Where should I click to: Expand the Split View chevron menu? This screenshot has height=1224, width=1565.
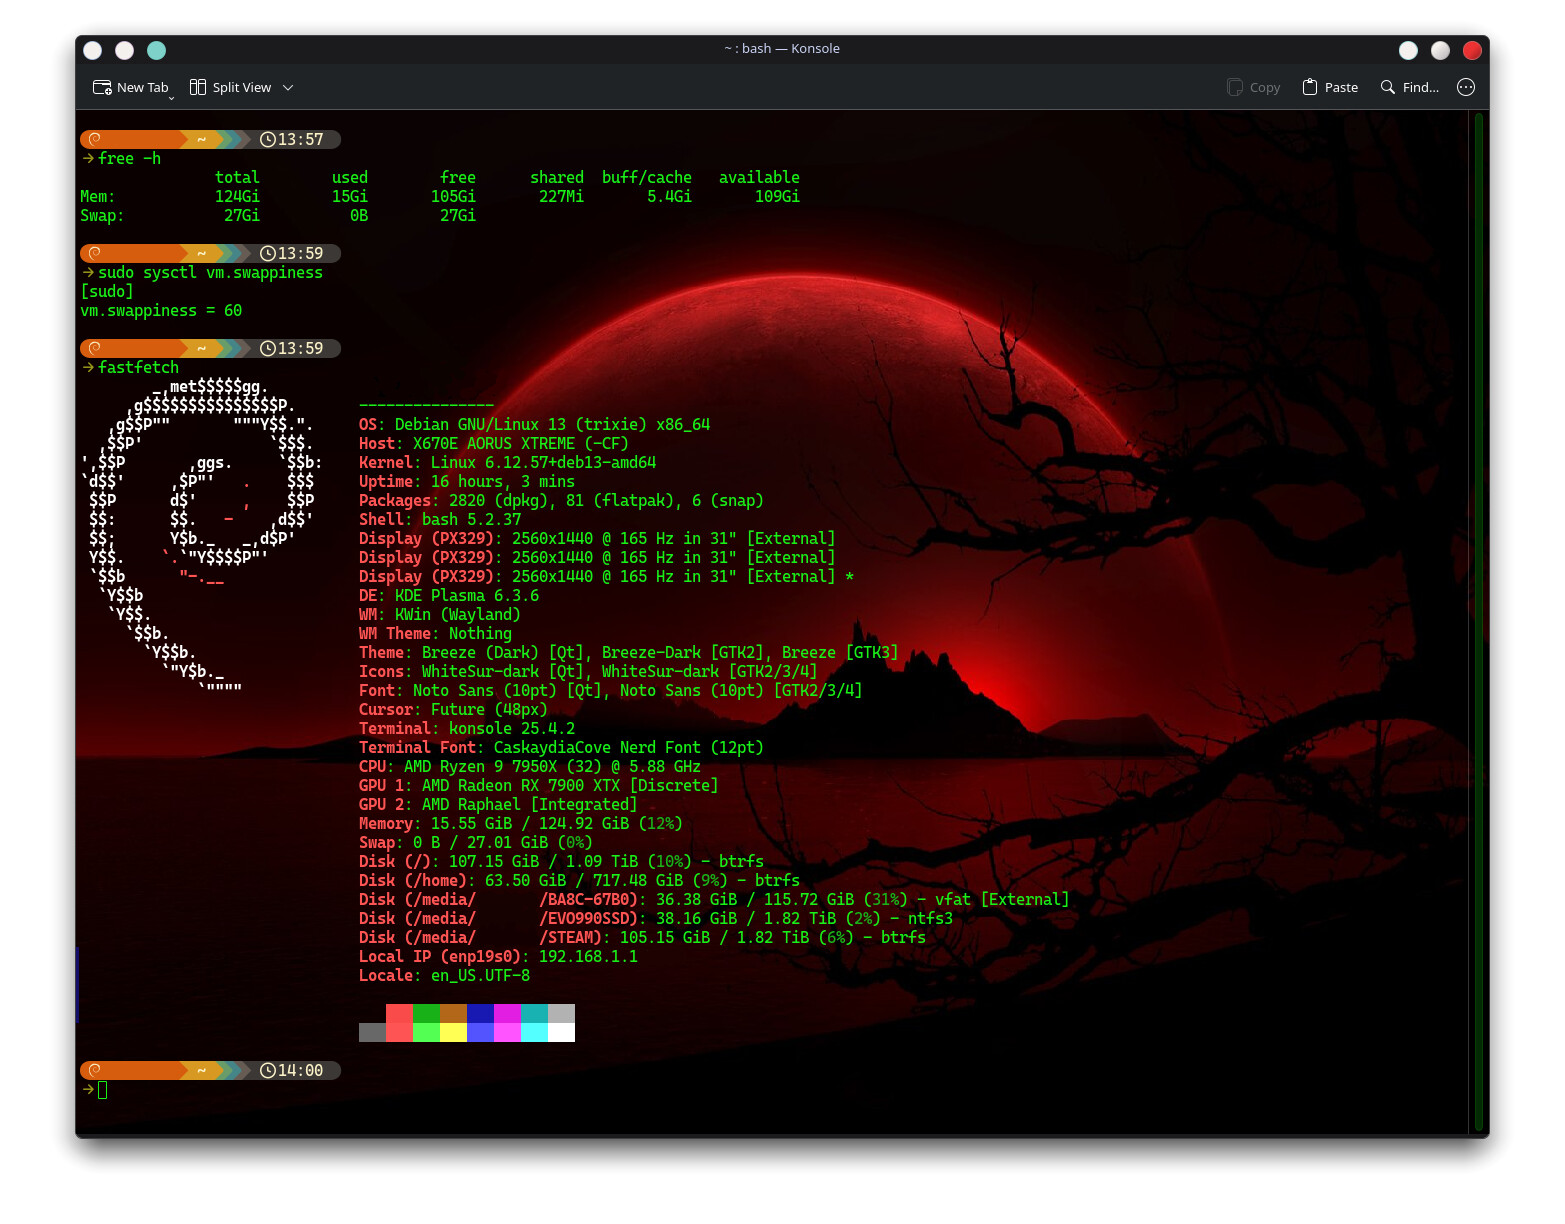click(x=288, y=88)
